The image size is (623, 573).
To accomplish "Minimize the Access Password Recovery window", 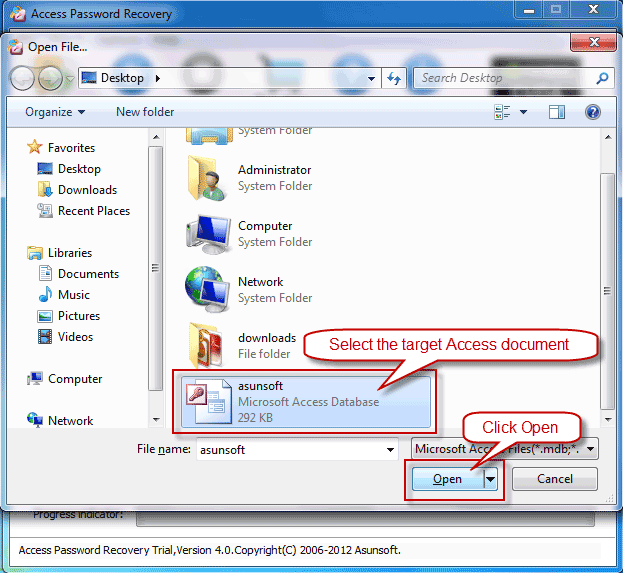I will point(529,10).
